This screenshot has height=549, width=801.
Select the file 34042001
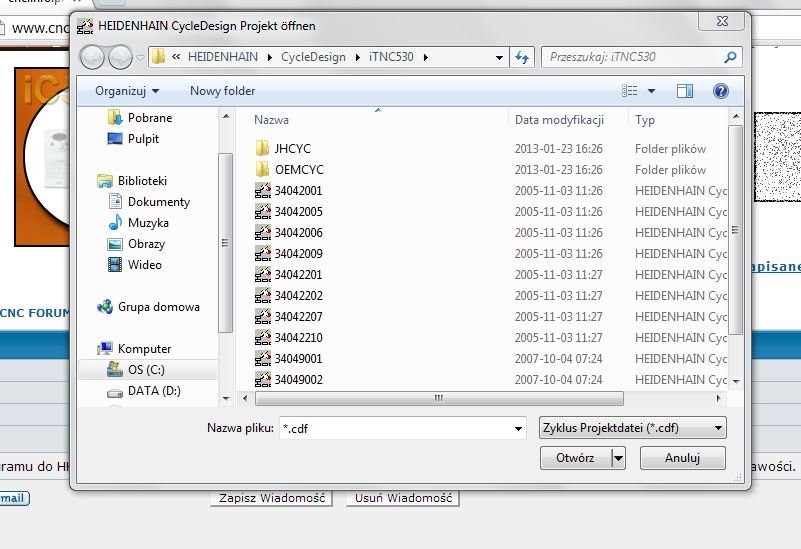[x=288, y=190]
